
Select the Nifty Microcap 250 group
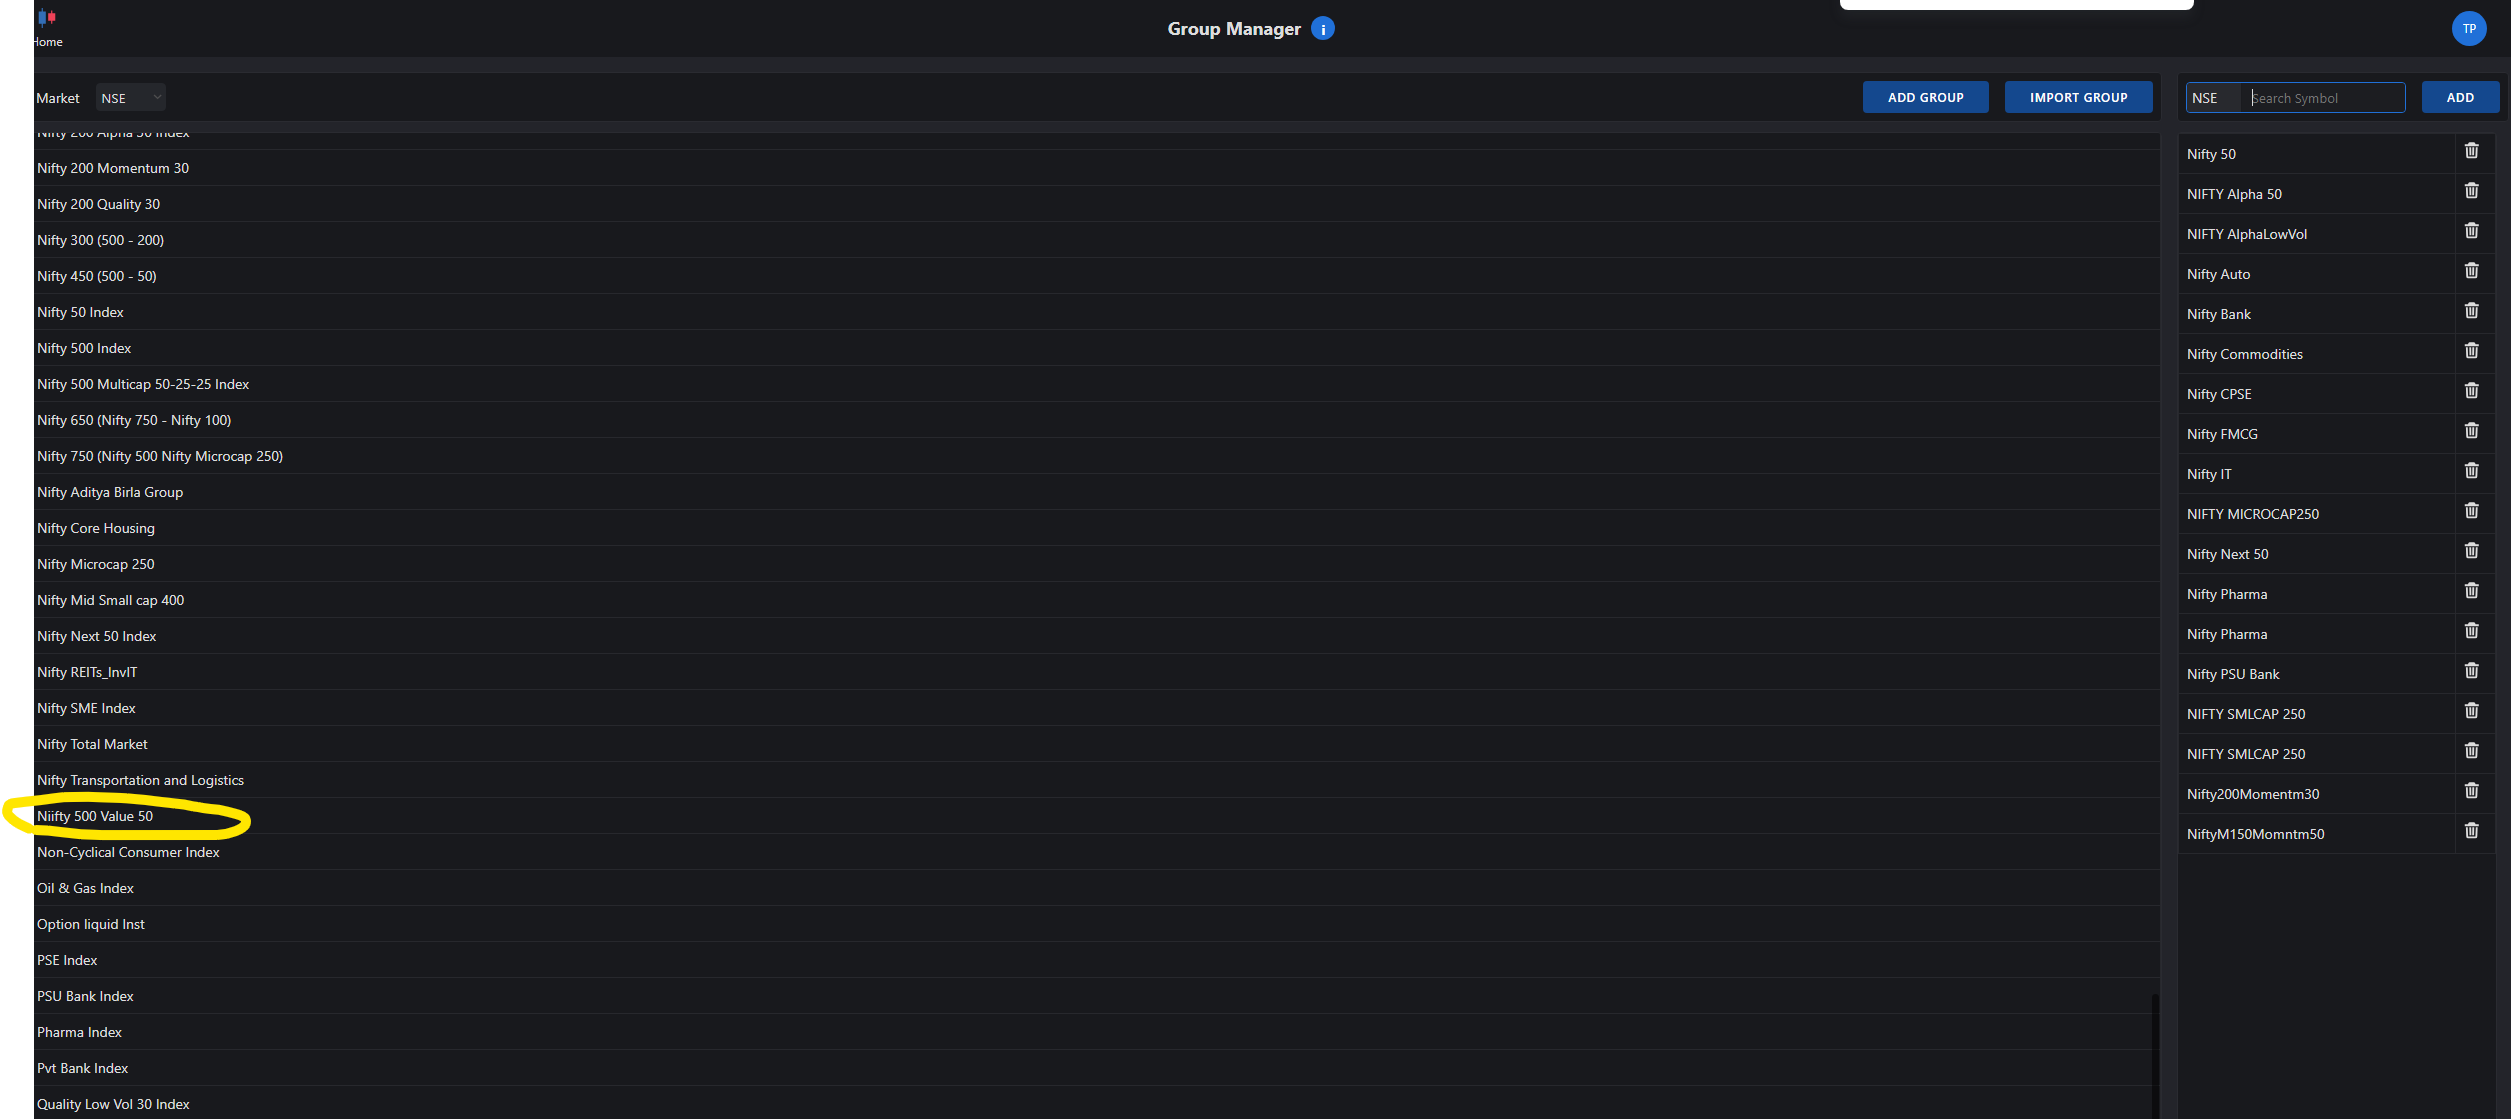tap(96, 565)
